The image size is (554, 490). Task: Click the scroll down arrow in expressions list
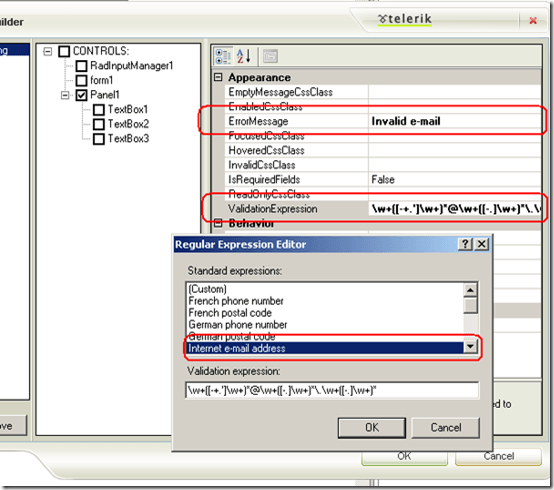[x=470, y=346]
